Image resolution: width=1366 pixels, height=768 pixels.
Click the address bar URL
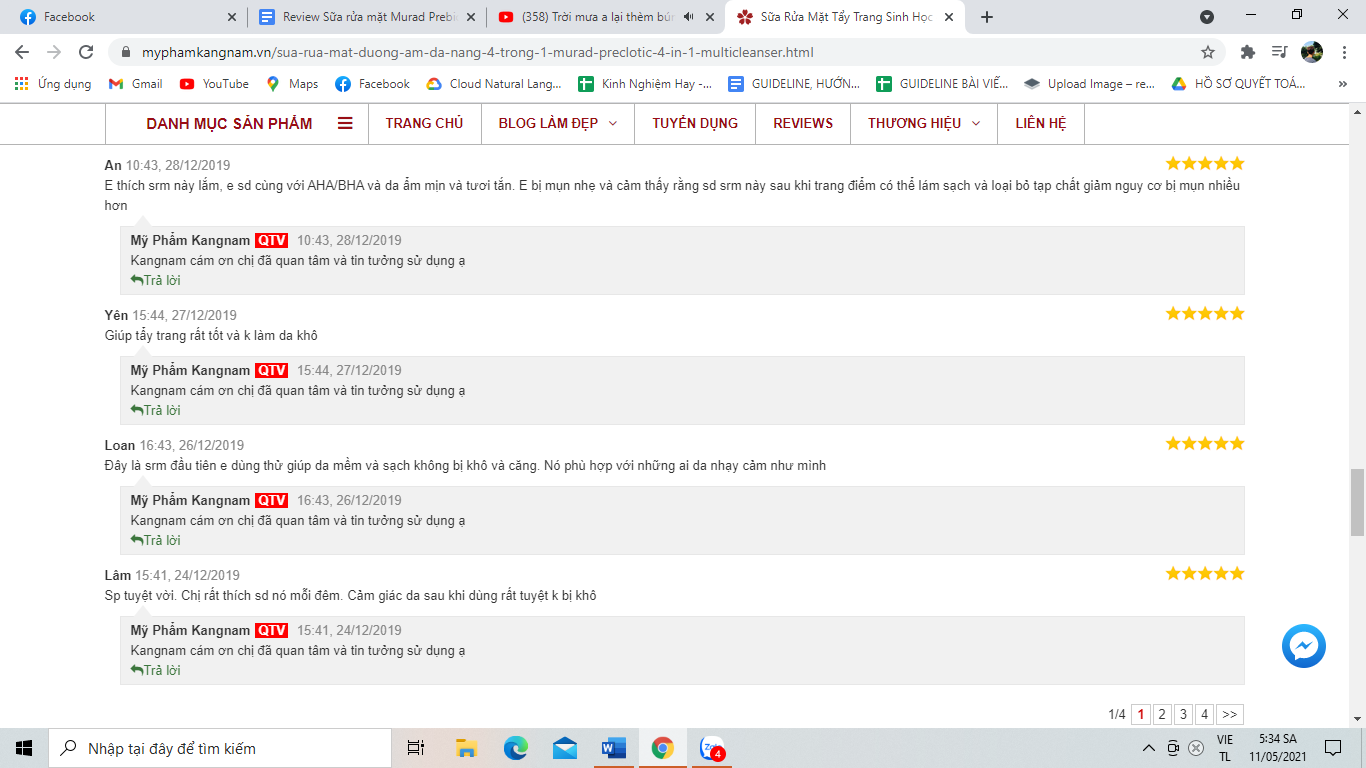coord(477,52)
